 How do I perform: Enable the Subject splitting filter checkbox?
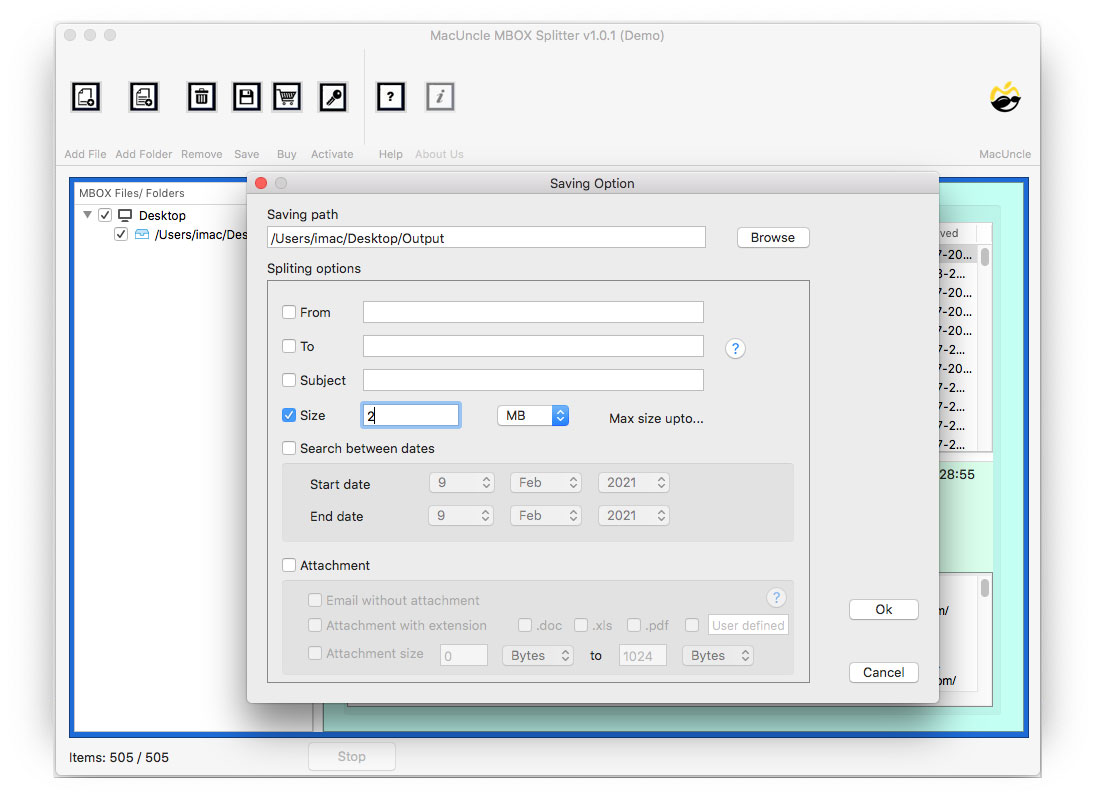point(288,380)
